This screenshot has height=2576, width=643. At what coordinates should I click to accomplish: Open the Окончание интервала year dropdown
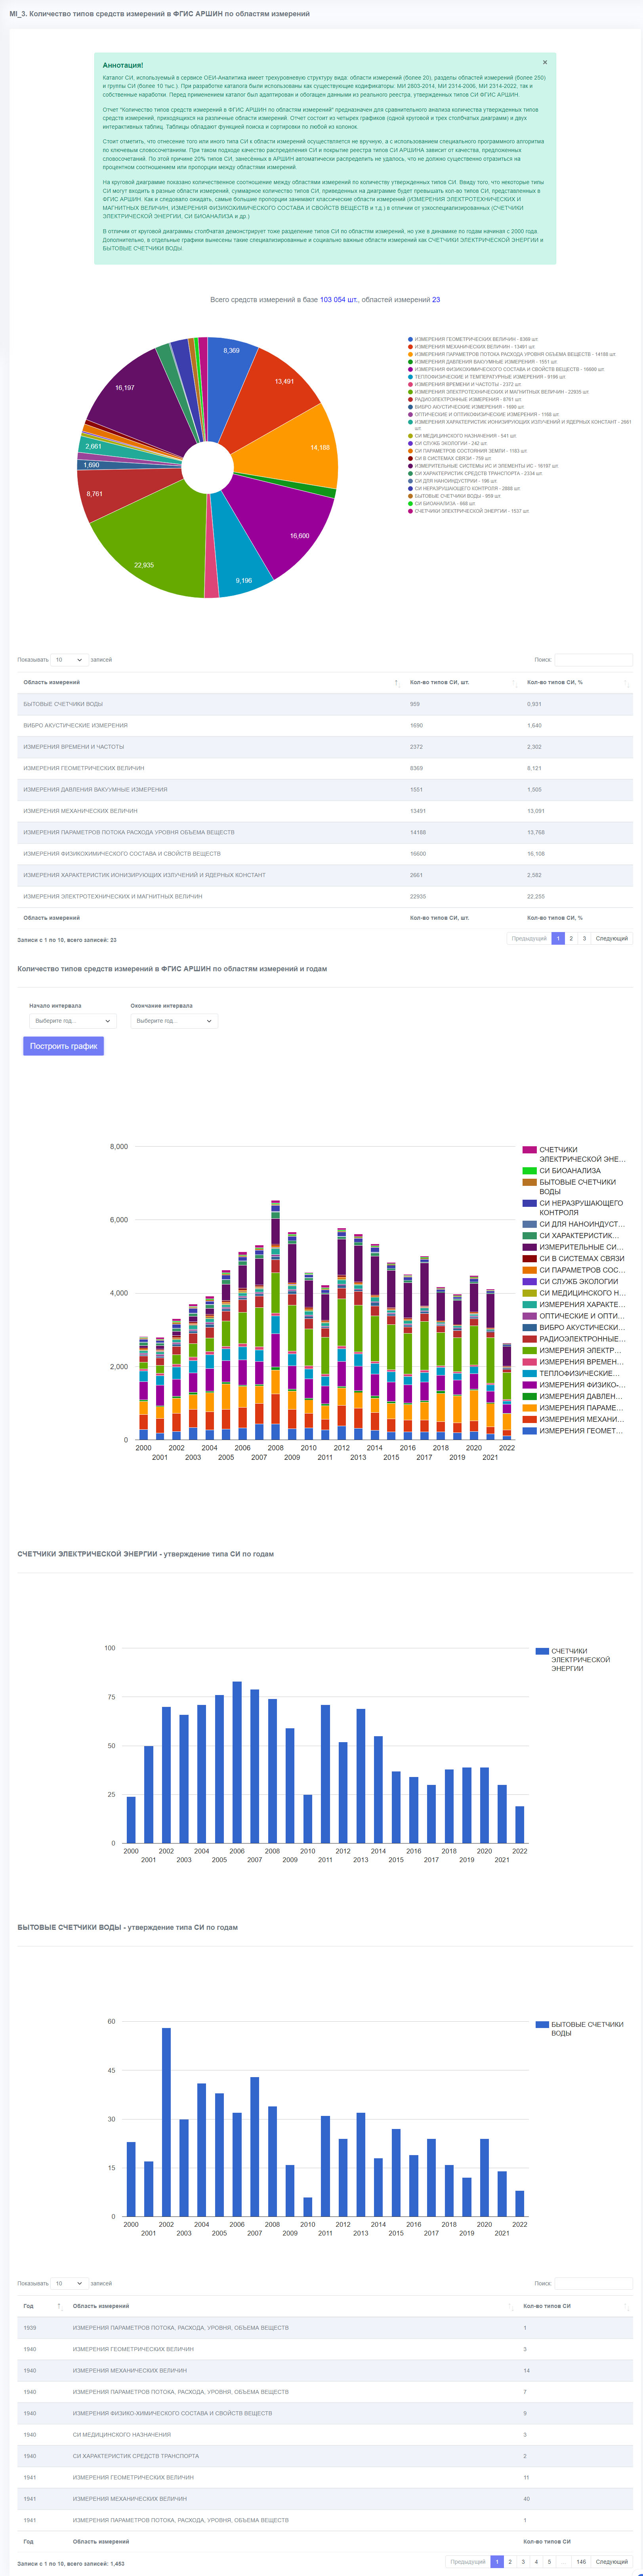pos(174,1021)
